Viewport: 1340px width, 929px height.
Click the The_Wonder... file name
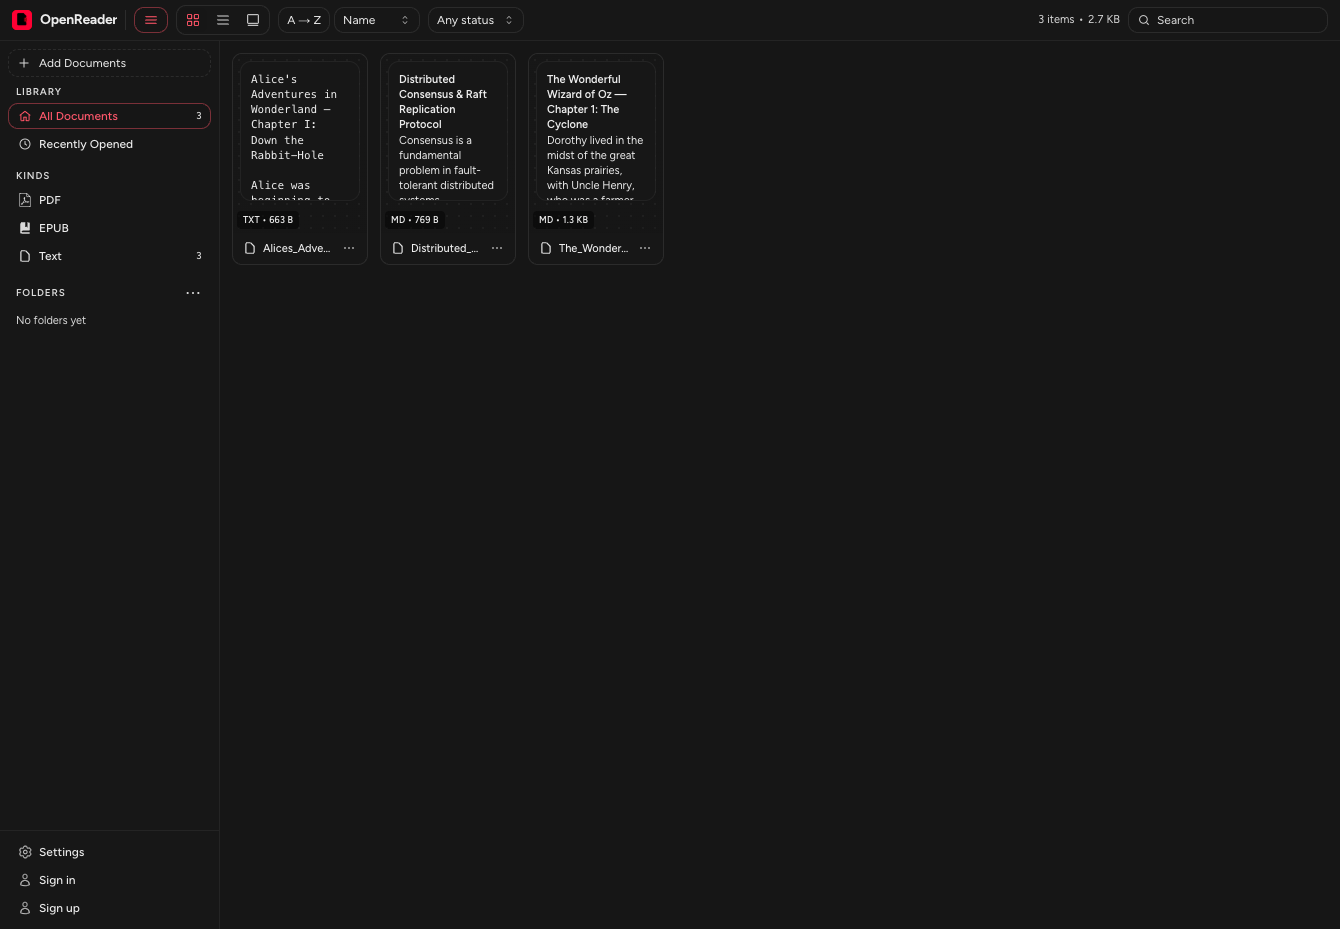pos(593,248)
